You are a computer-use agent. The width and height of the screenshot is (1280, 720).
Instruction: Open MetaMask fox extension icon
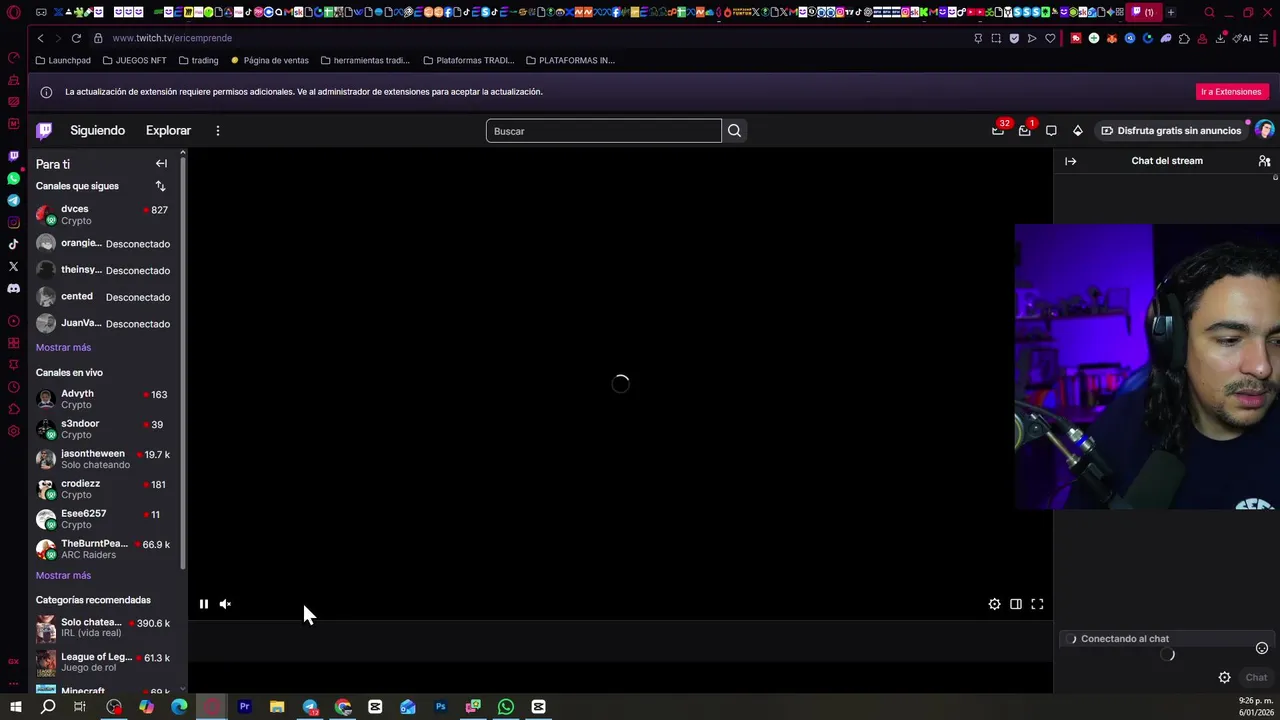(x=1111, y=38)
